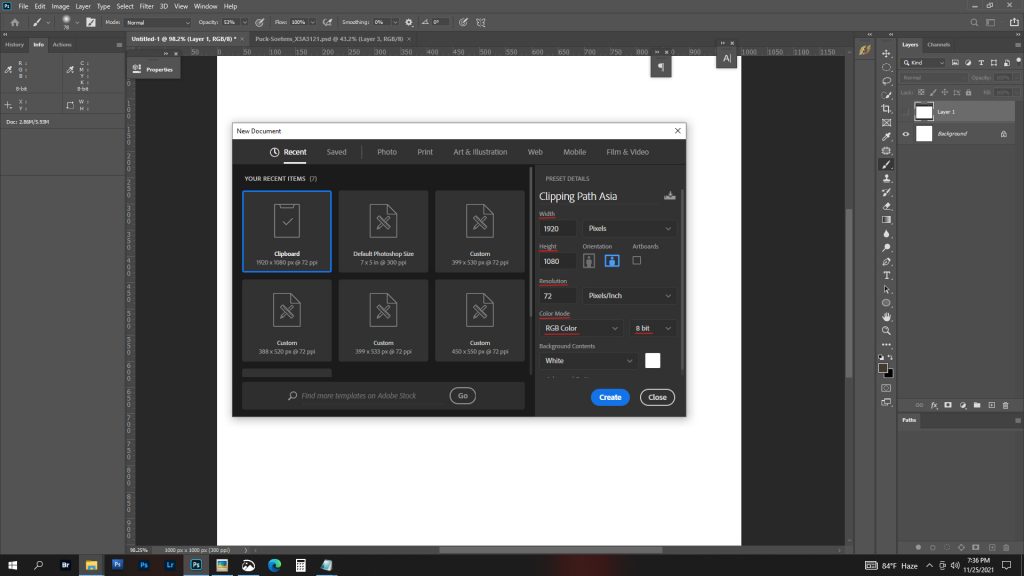Select the Eraser tool
The width and height of the screenshot is (1024, 576).
point(886,206)
